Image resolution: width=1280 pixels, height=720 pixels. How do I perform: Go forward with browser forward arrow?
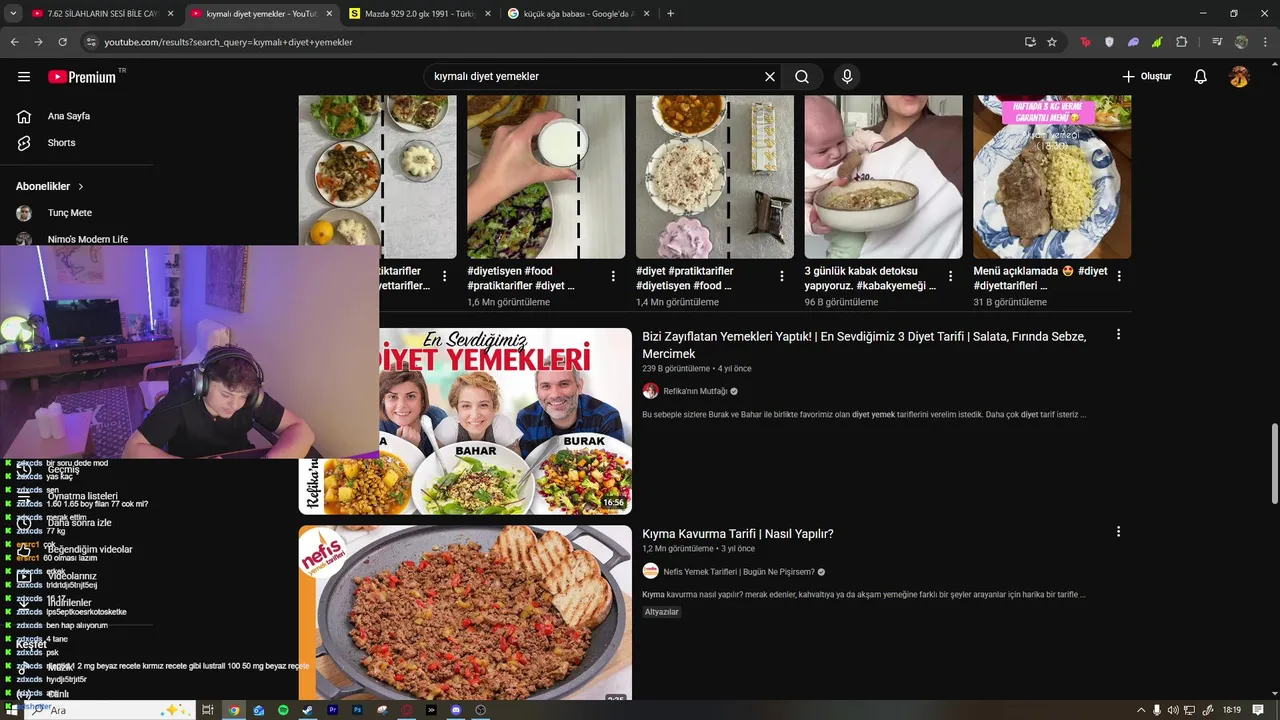38,42
